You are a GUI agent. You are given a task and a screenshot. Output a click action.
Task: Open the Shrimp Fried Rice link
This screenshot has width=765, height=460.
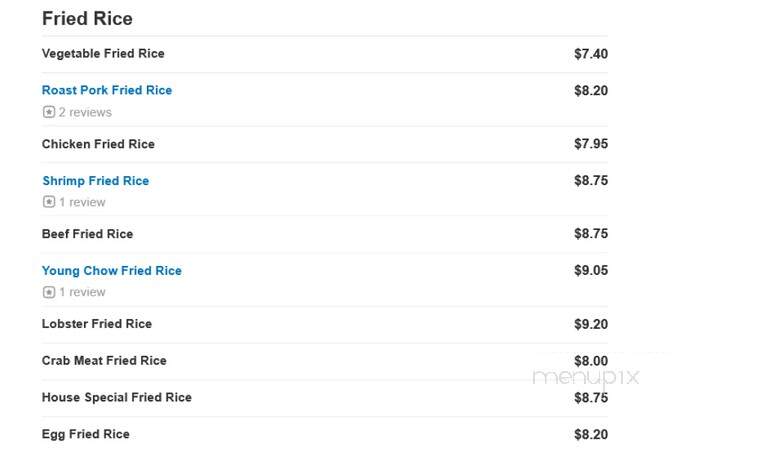tap(96, 180)
